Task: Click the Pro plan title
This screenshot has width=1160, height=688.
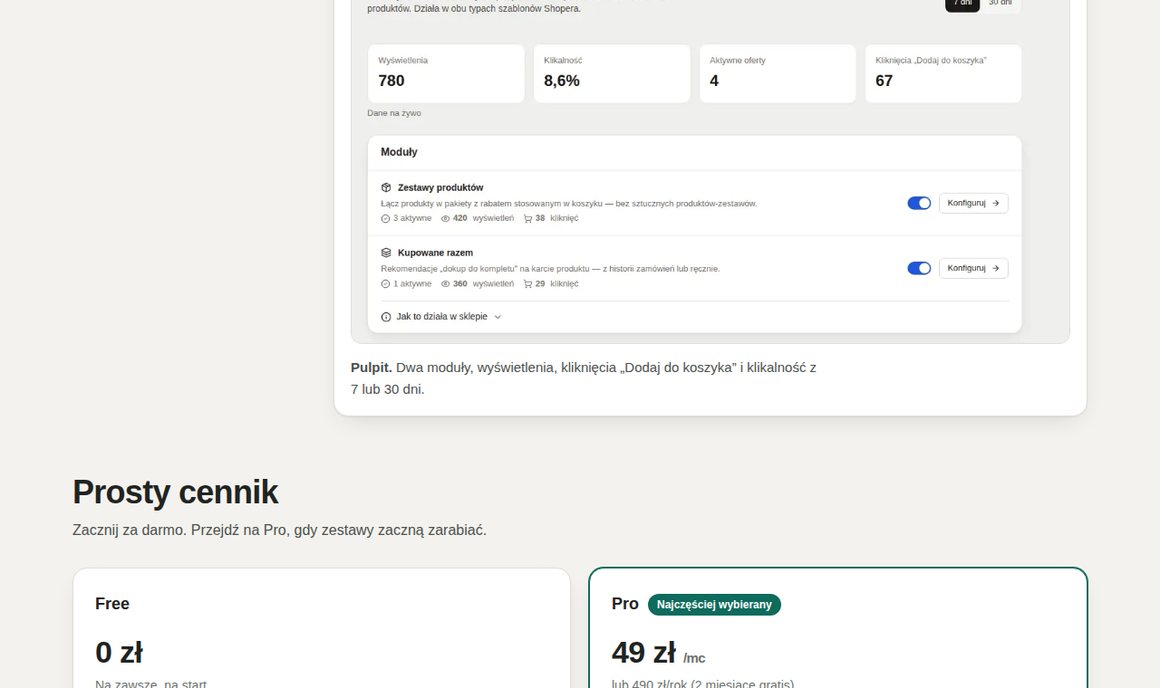Action: click(625, 604)
